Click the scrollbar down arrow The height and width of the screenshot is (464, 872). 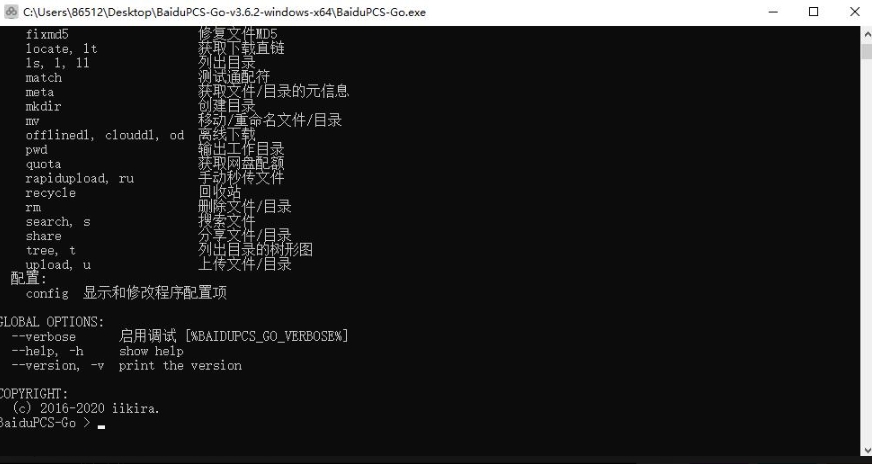[x=866, y=450]
